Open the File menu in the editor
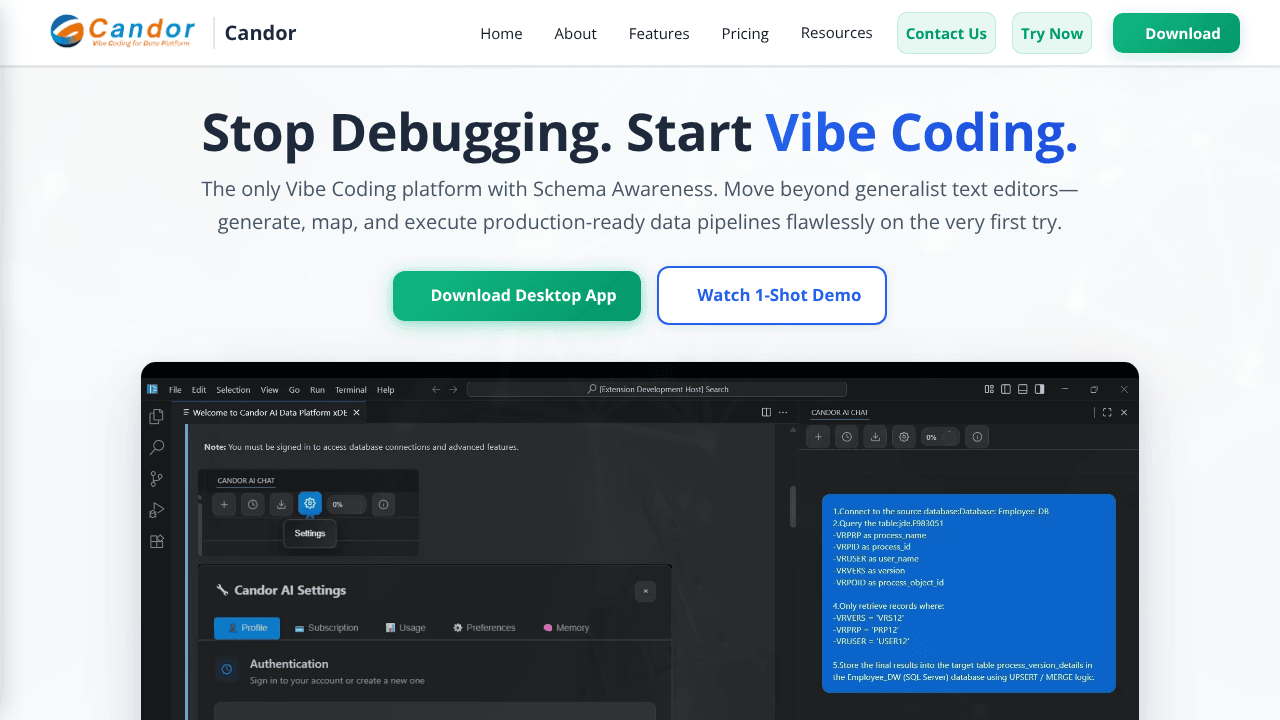1280x720 pixels. click(x=175, y=390)
